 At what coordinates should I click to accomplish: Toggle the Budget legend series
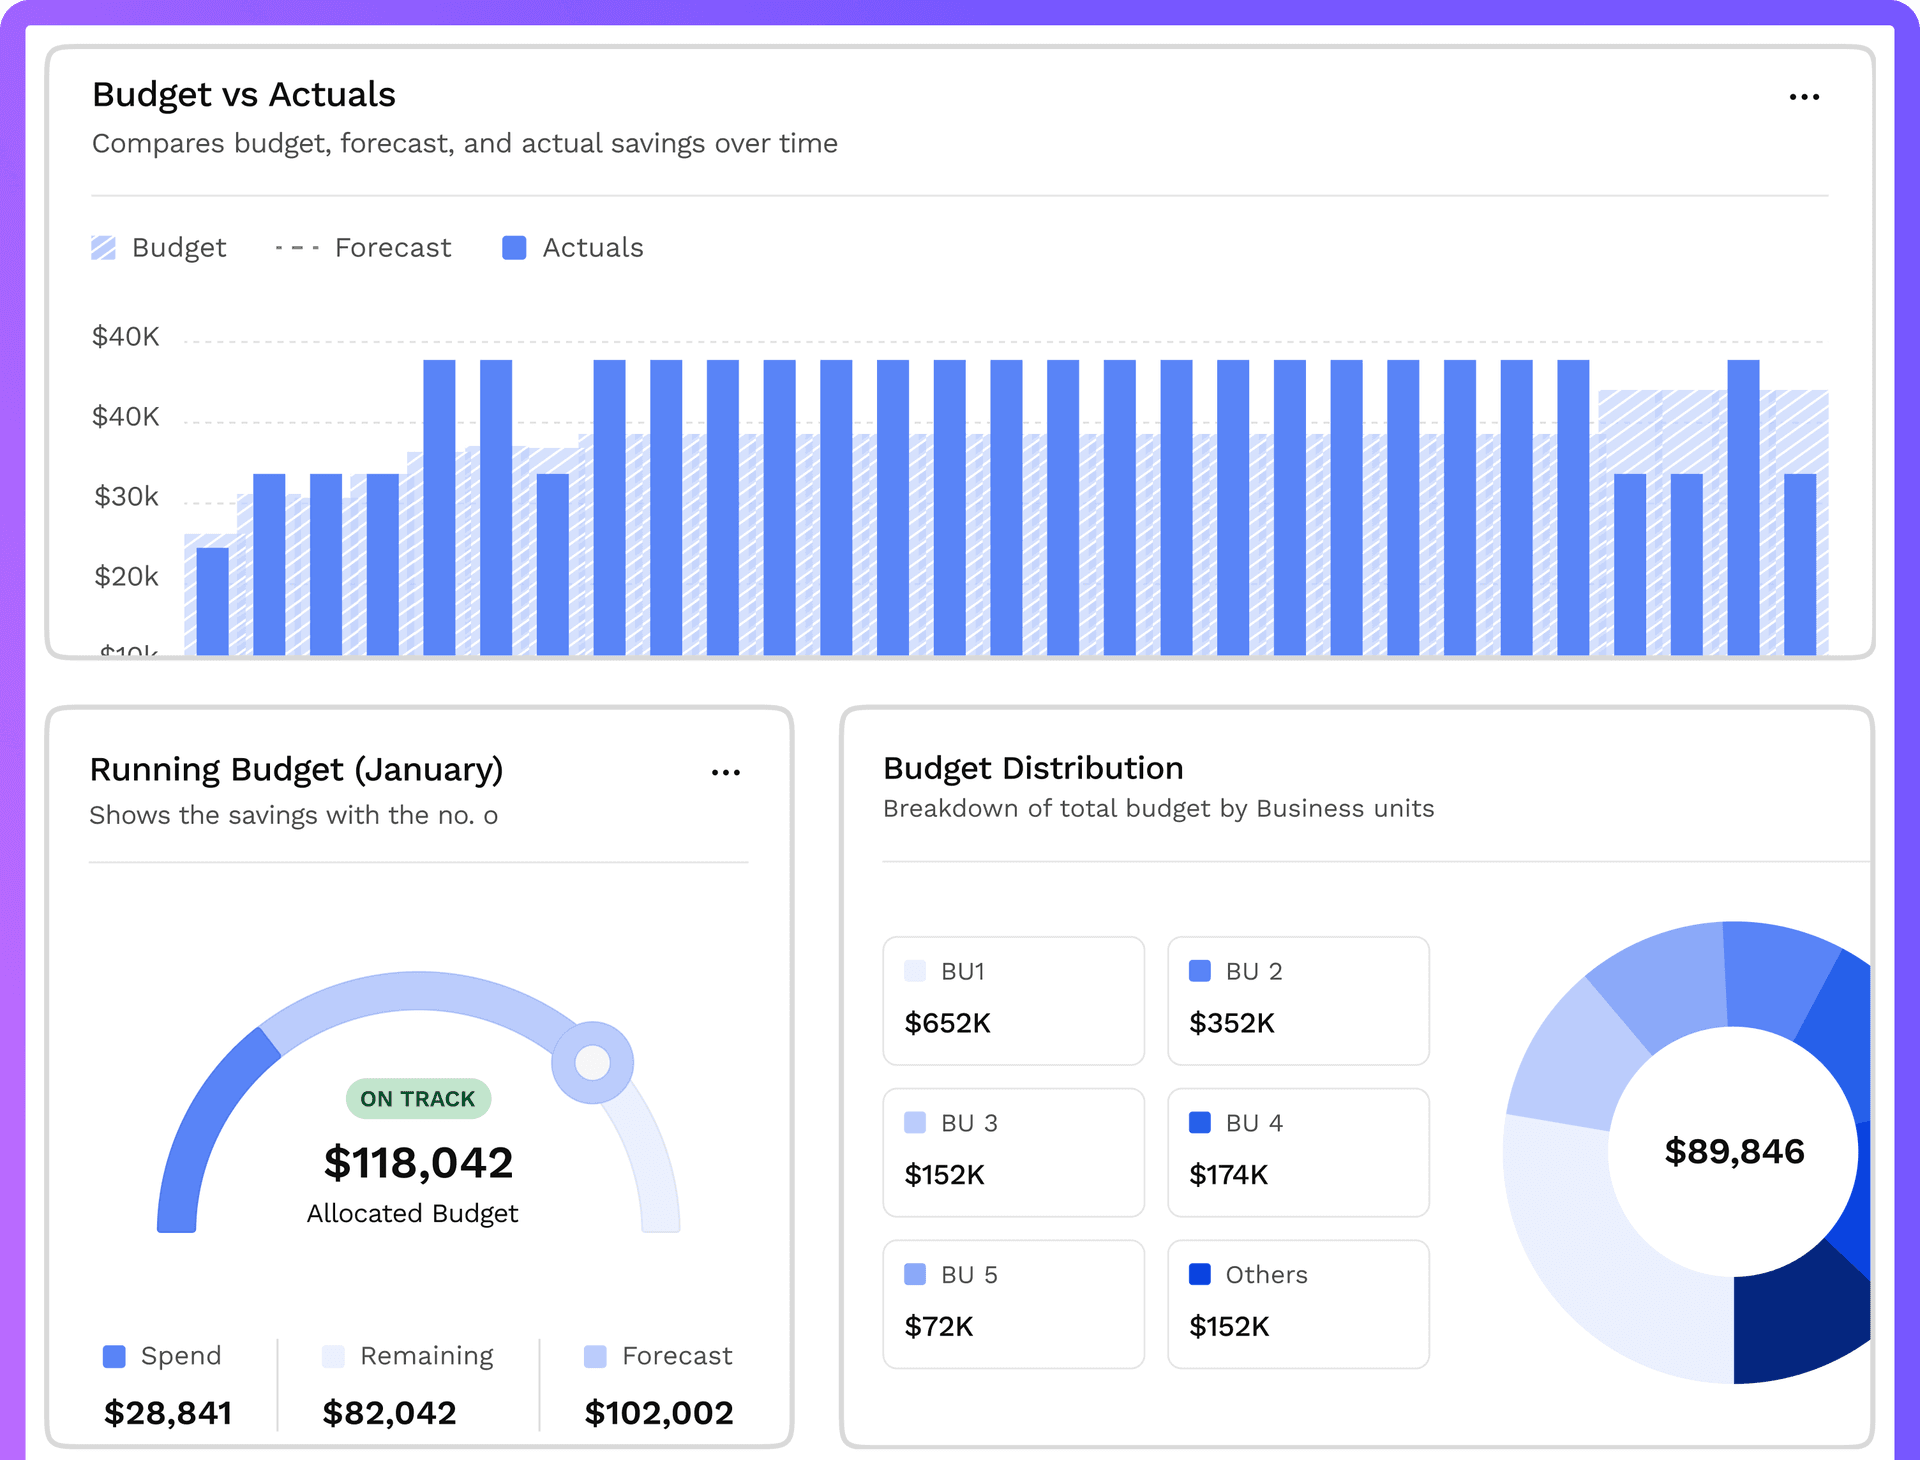pos(160,248)
